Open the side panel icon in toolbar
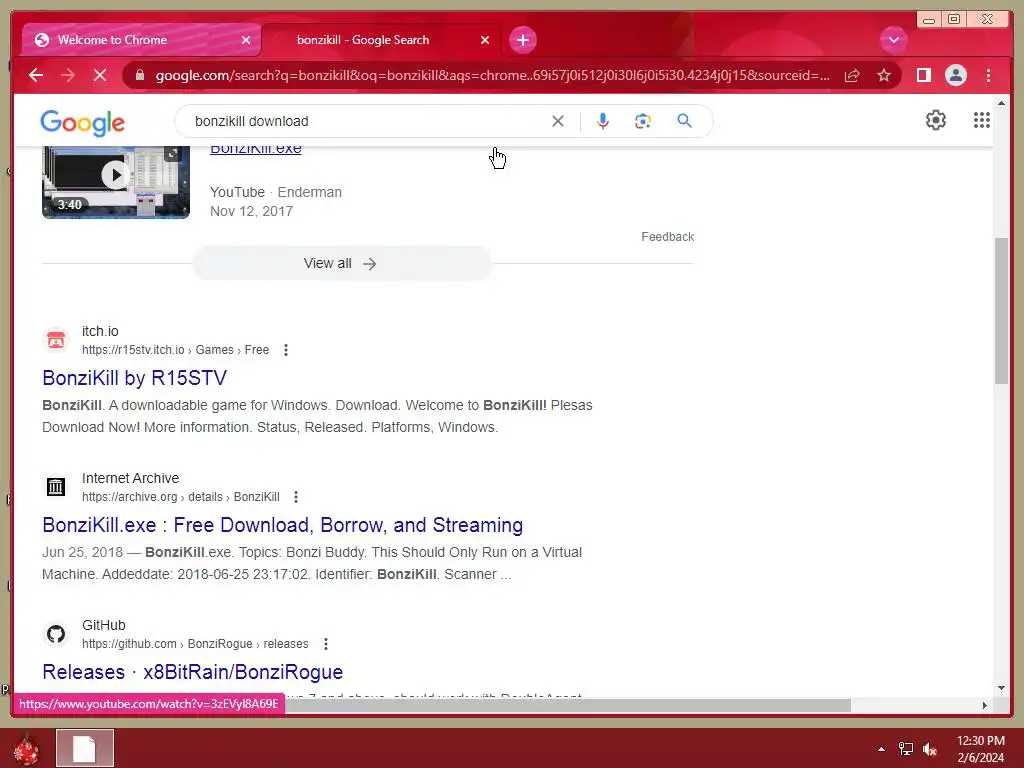The width and height of the screenshot is (1024, 768). [923, 75]
